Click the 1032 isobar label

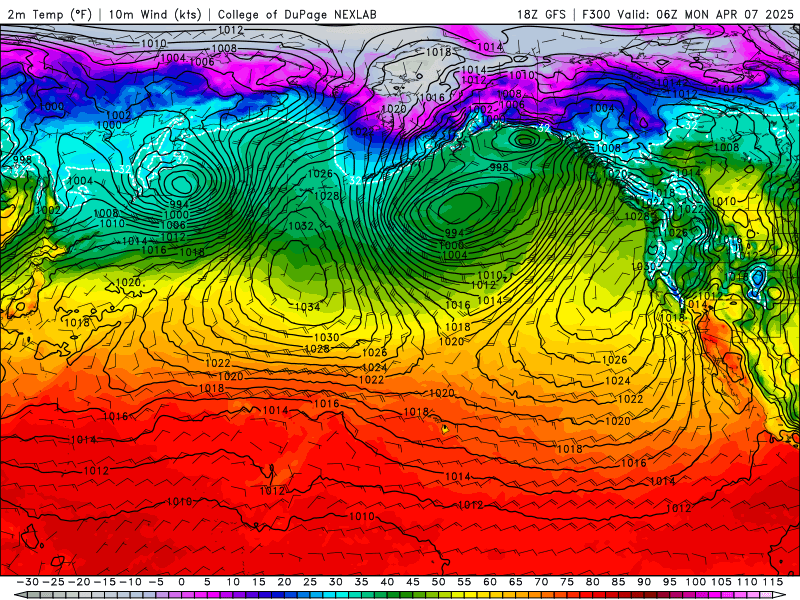click(x=301, y=226)
